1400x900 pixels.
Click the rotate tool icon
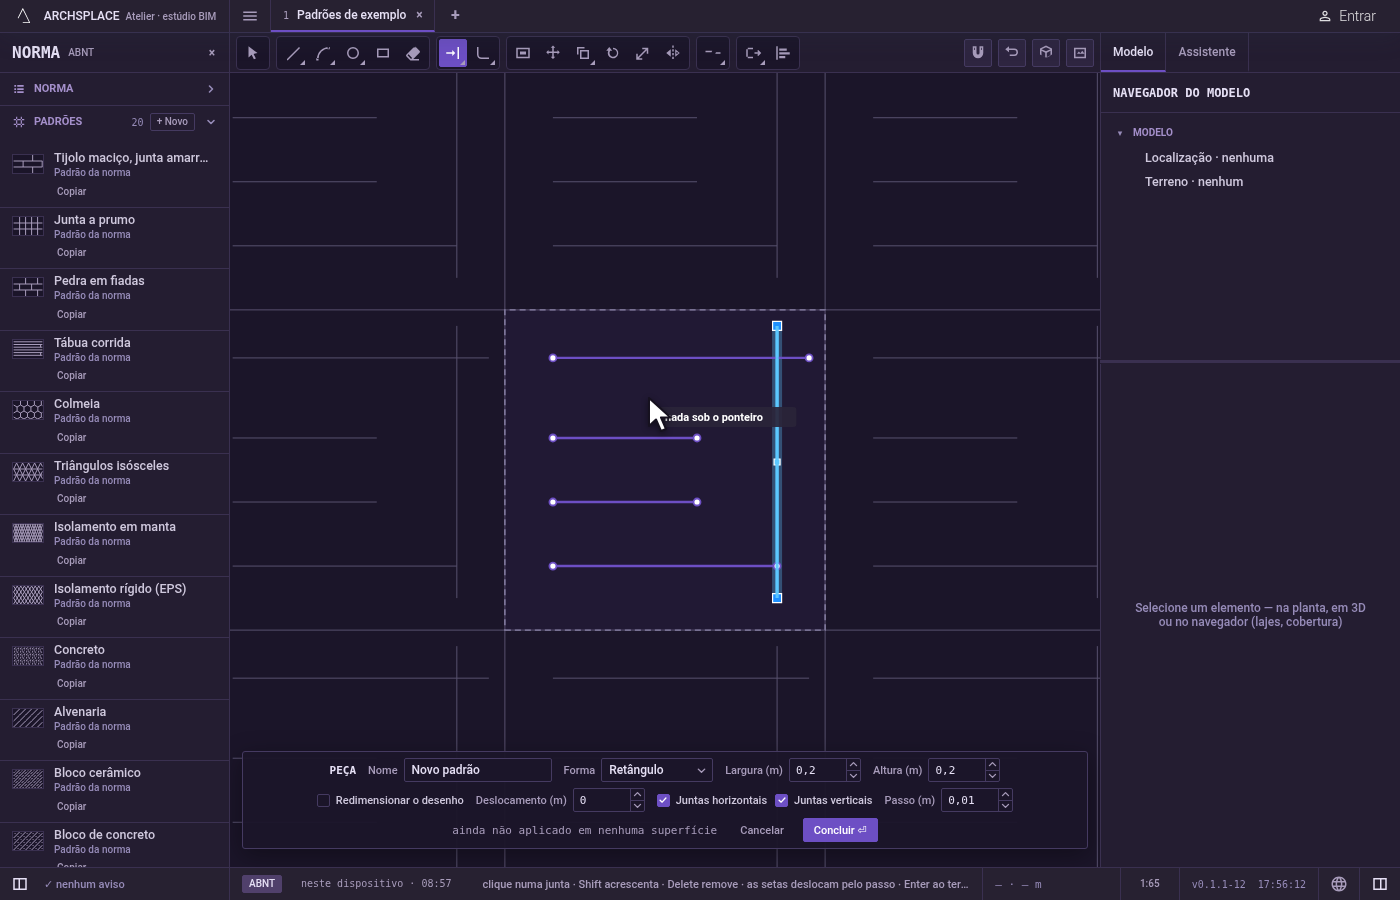tap(613, 53)
